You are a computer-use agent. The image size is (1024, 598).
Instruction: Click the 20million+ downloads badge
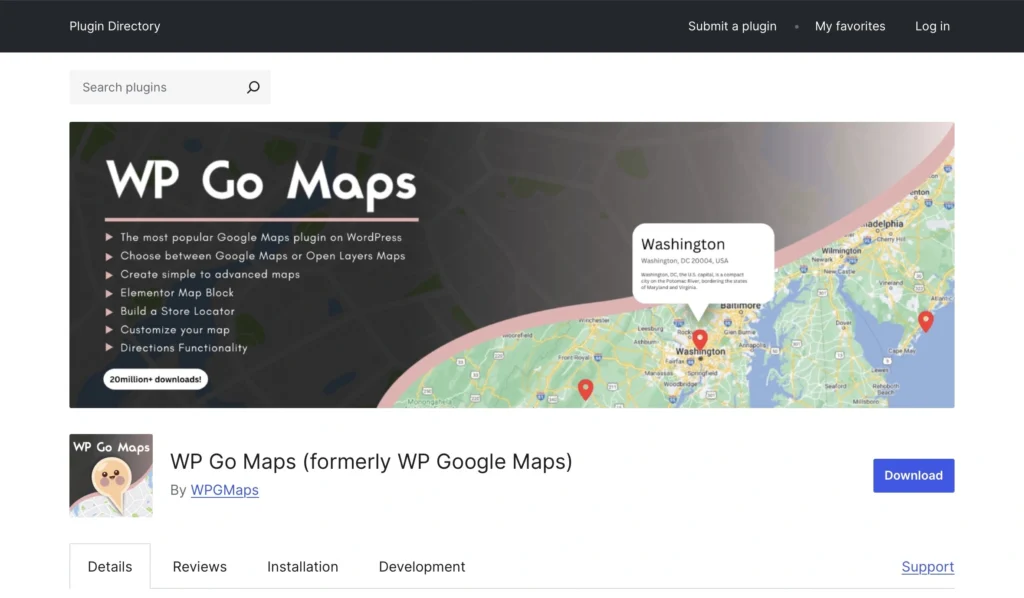pyautogui.click(x=155, y=379)
